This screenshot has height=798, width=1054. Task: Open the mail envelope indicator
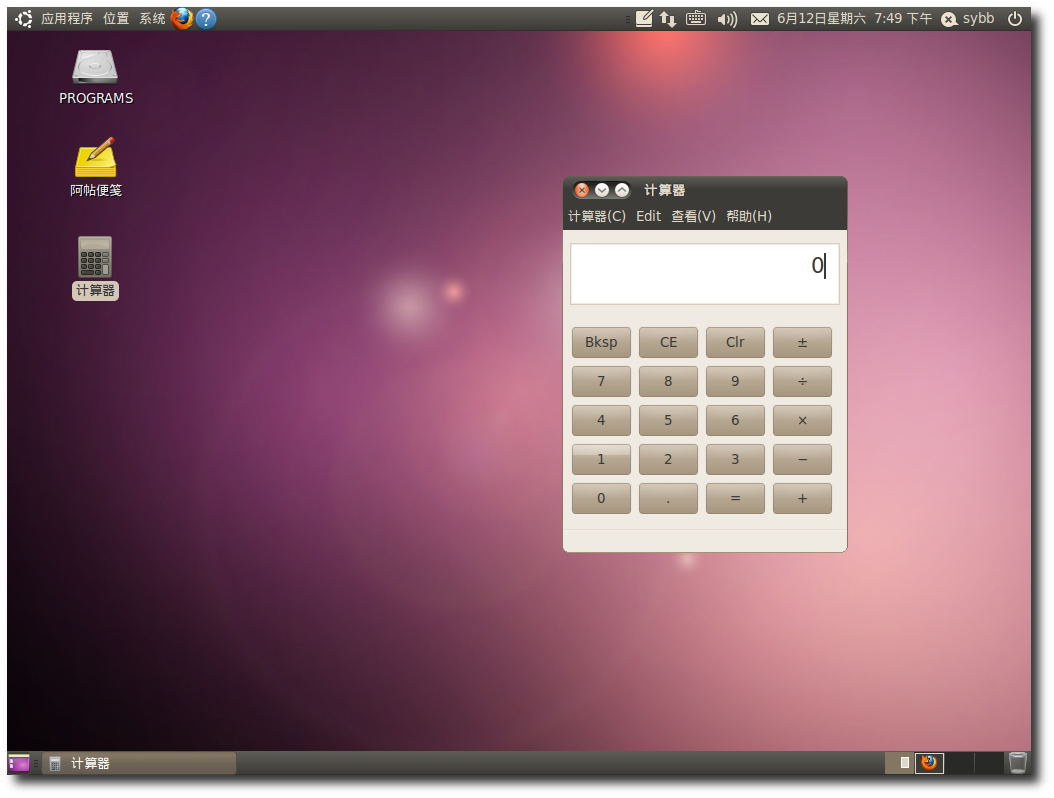pyautogui.click(x=760, y=19)
